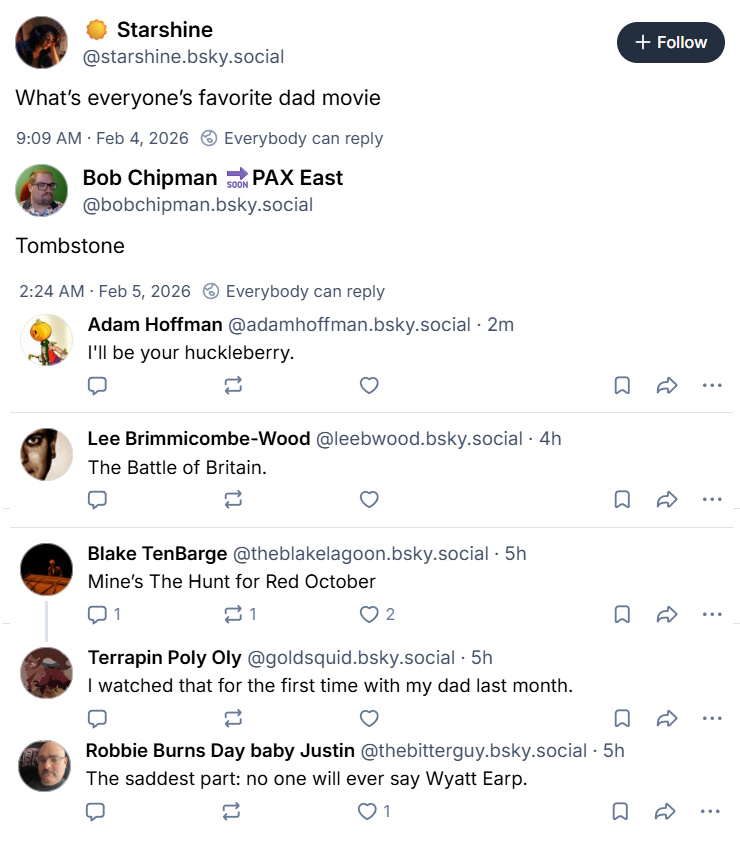Like the Hunt for Red October post
This screenshot has height=842, width=740.
point(377,614)
